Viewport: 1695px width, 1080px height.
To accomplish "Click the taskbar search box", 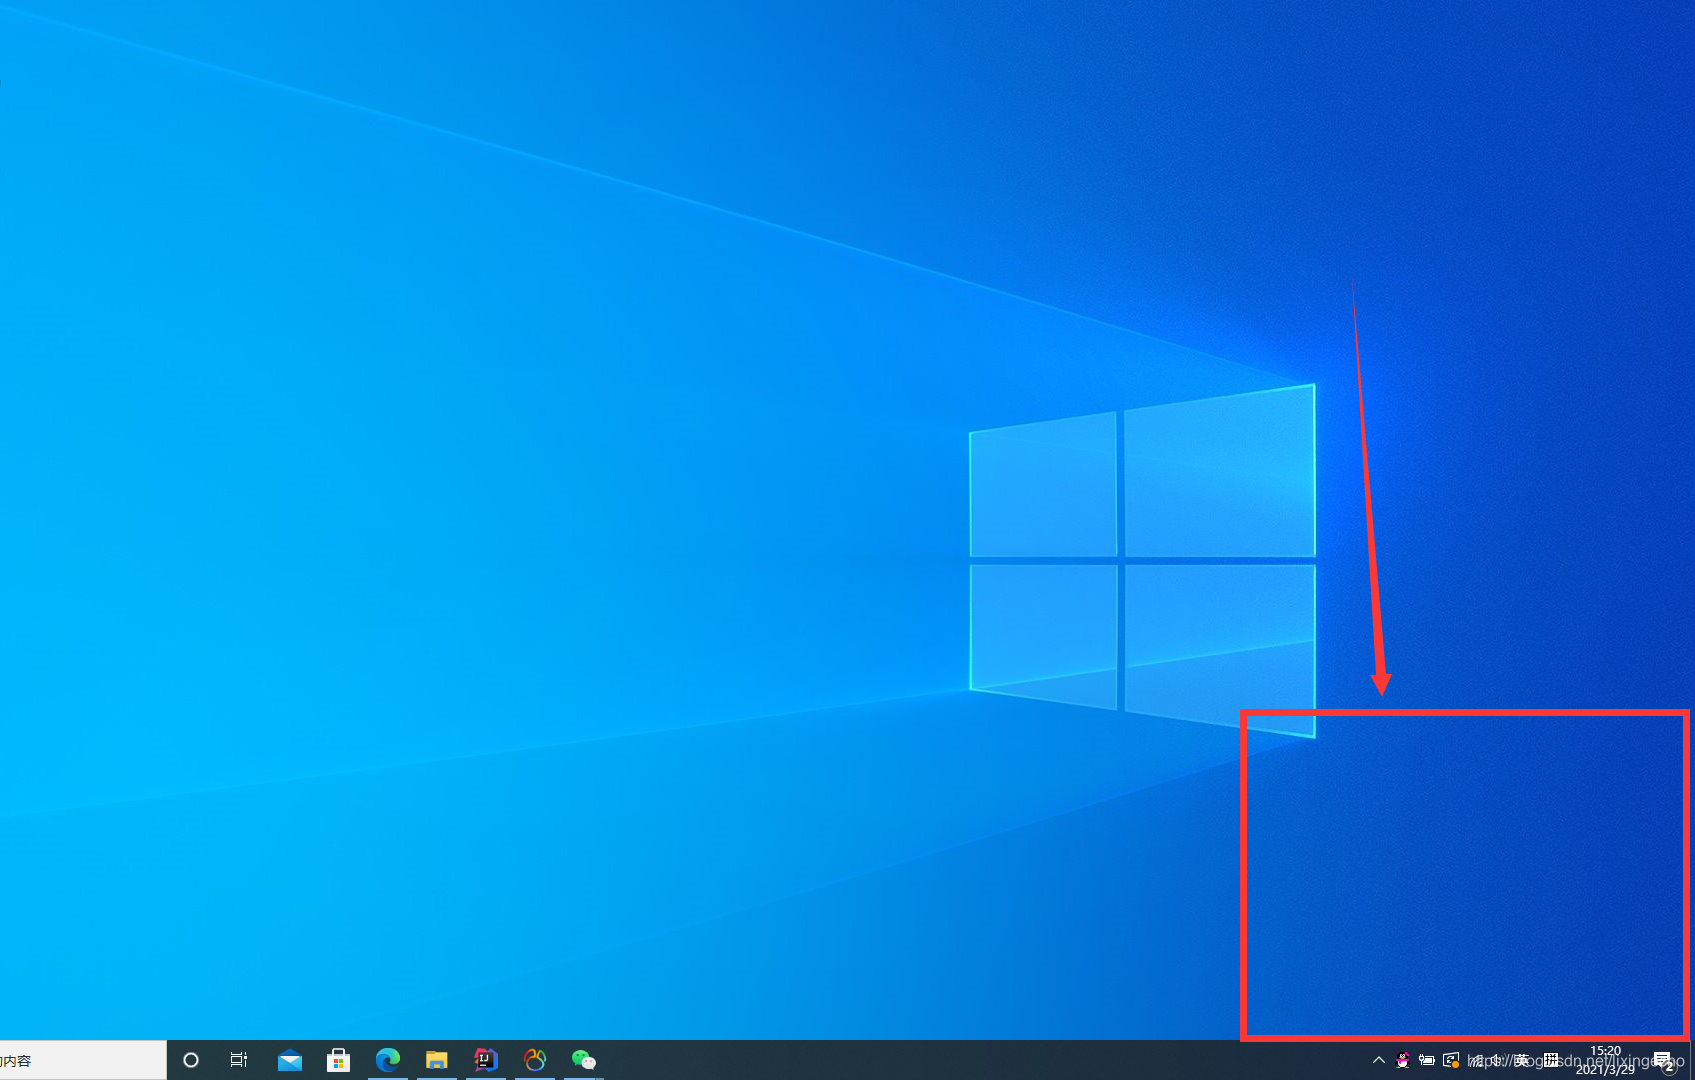I will click(83, 1060).
